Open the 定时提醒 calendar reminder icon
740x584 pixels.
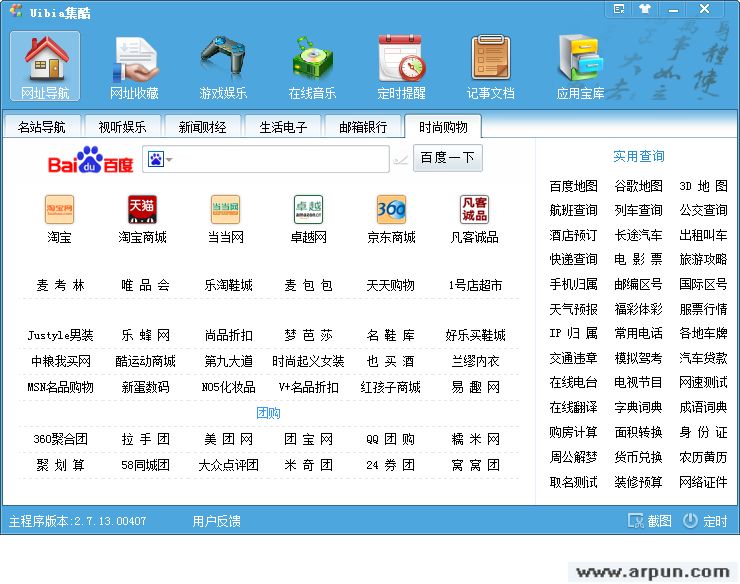402,66
